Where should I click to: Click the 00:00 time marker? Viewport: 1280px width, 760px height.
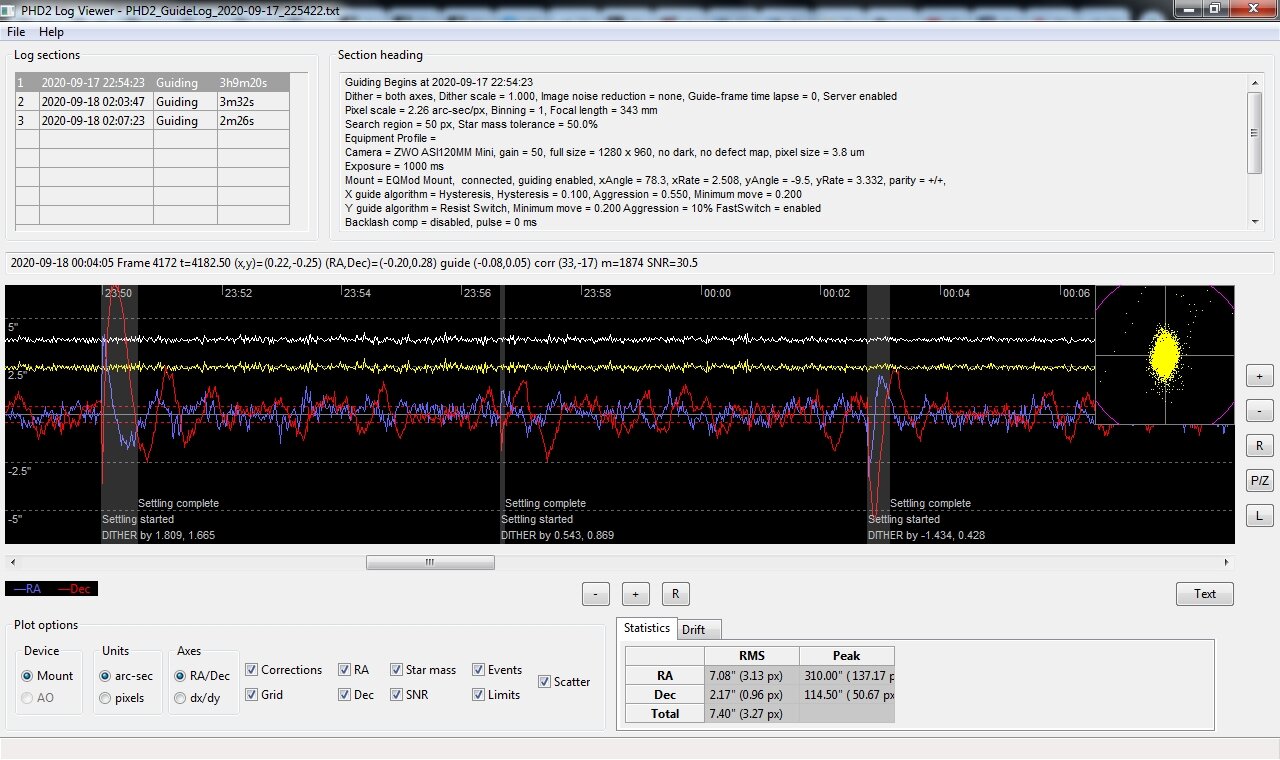717,293
